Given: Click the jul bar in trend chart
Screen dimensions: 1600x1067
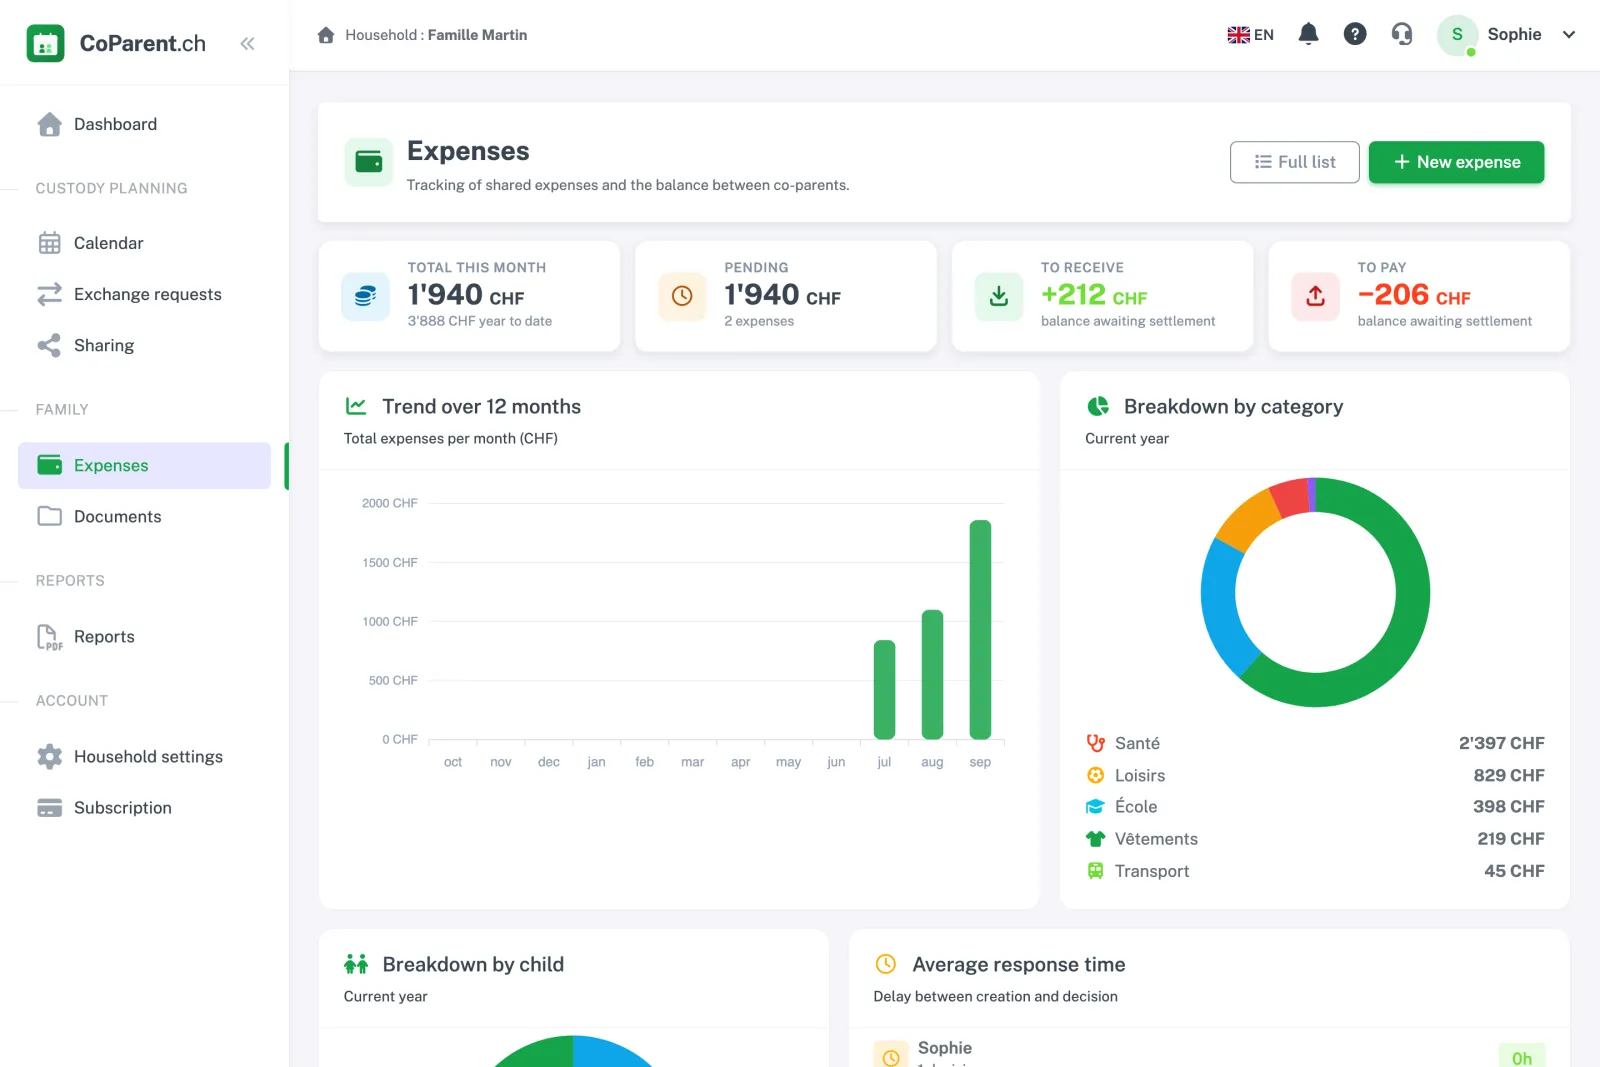Looking at the screenshot, I should [x=884, y=690].
